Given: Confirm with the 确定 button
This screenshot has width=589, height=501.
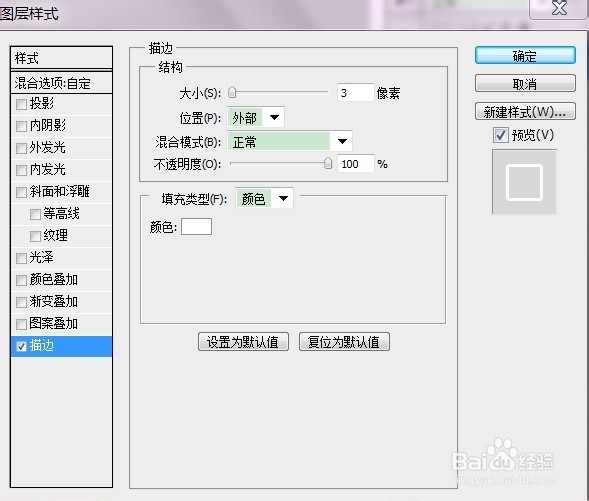Looking at the screenshot, I should pyautogui.click(x=525, y=56).
